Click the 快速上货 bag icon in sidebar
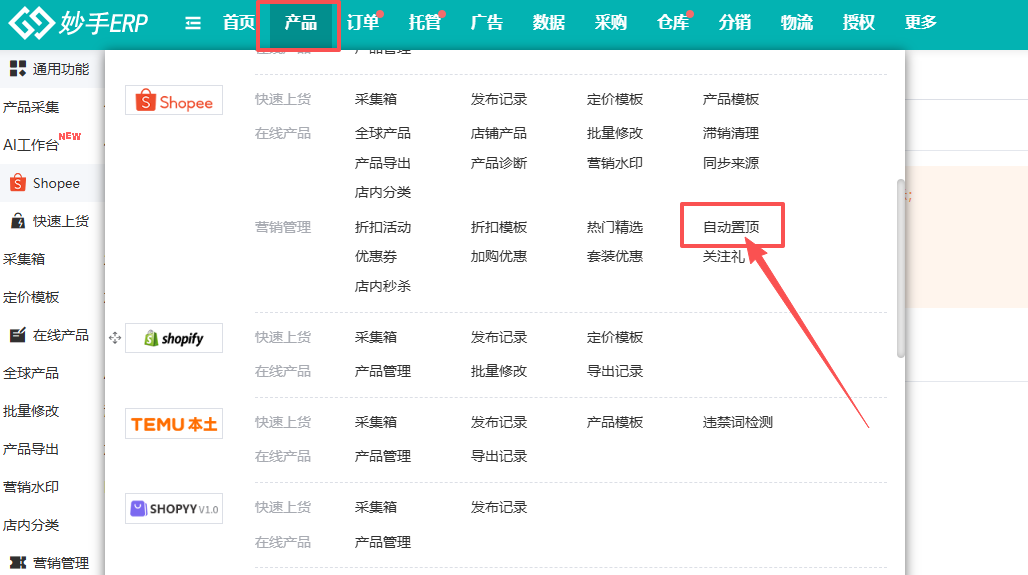 [x=18, y=221]
